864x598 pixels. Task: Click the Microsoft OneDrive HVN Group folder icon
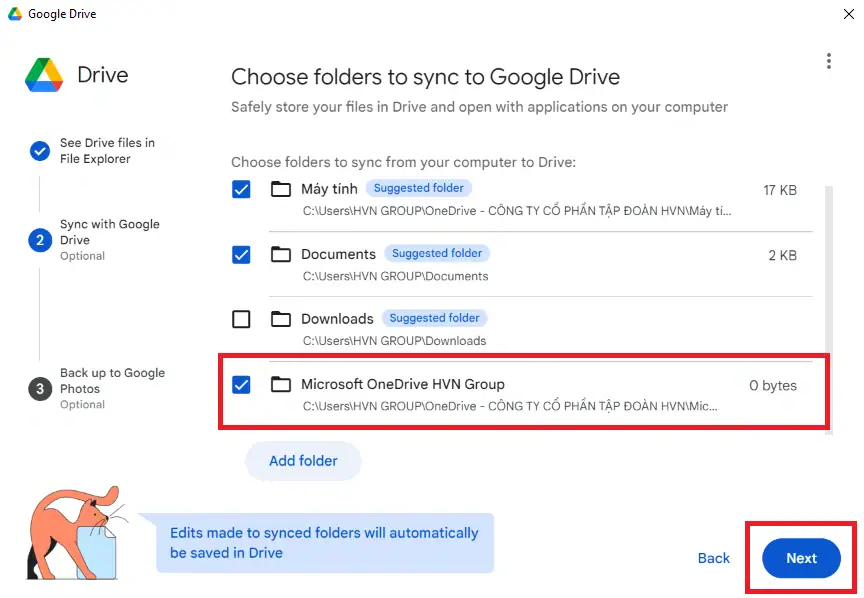click(281, 384)
